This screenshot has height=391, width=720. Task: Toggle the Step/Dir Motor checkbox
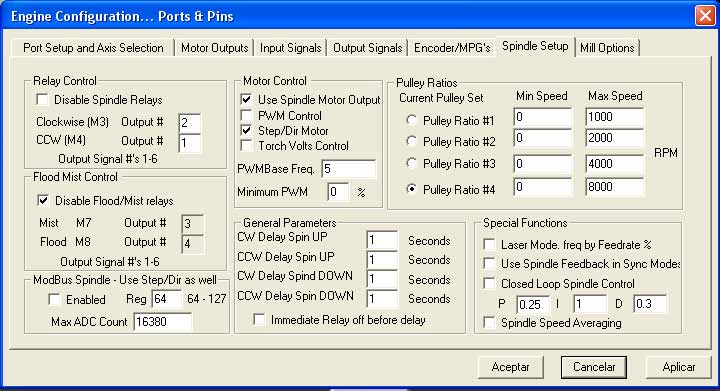tap(246, 130)
